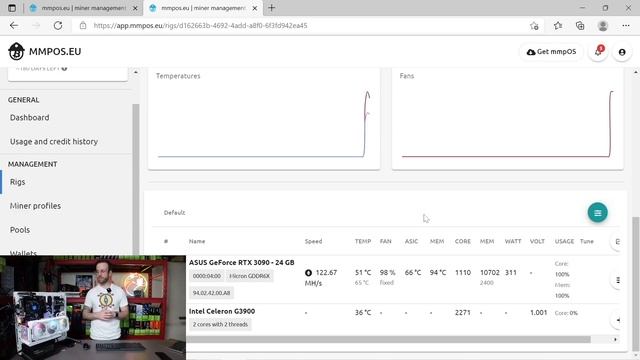Open the user account icon in header

[x=622, y=52]
